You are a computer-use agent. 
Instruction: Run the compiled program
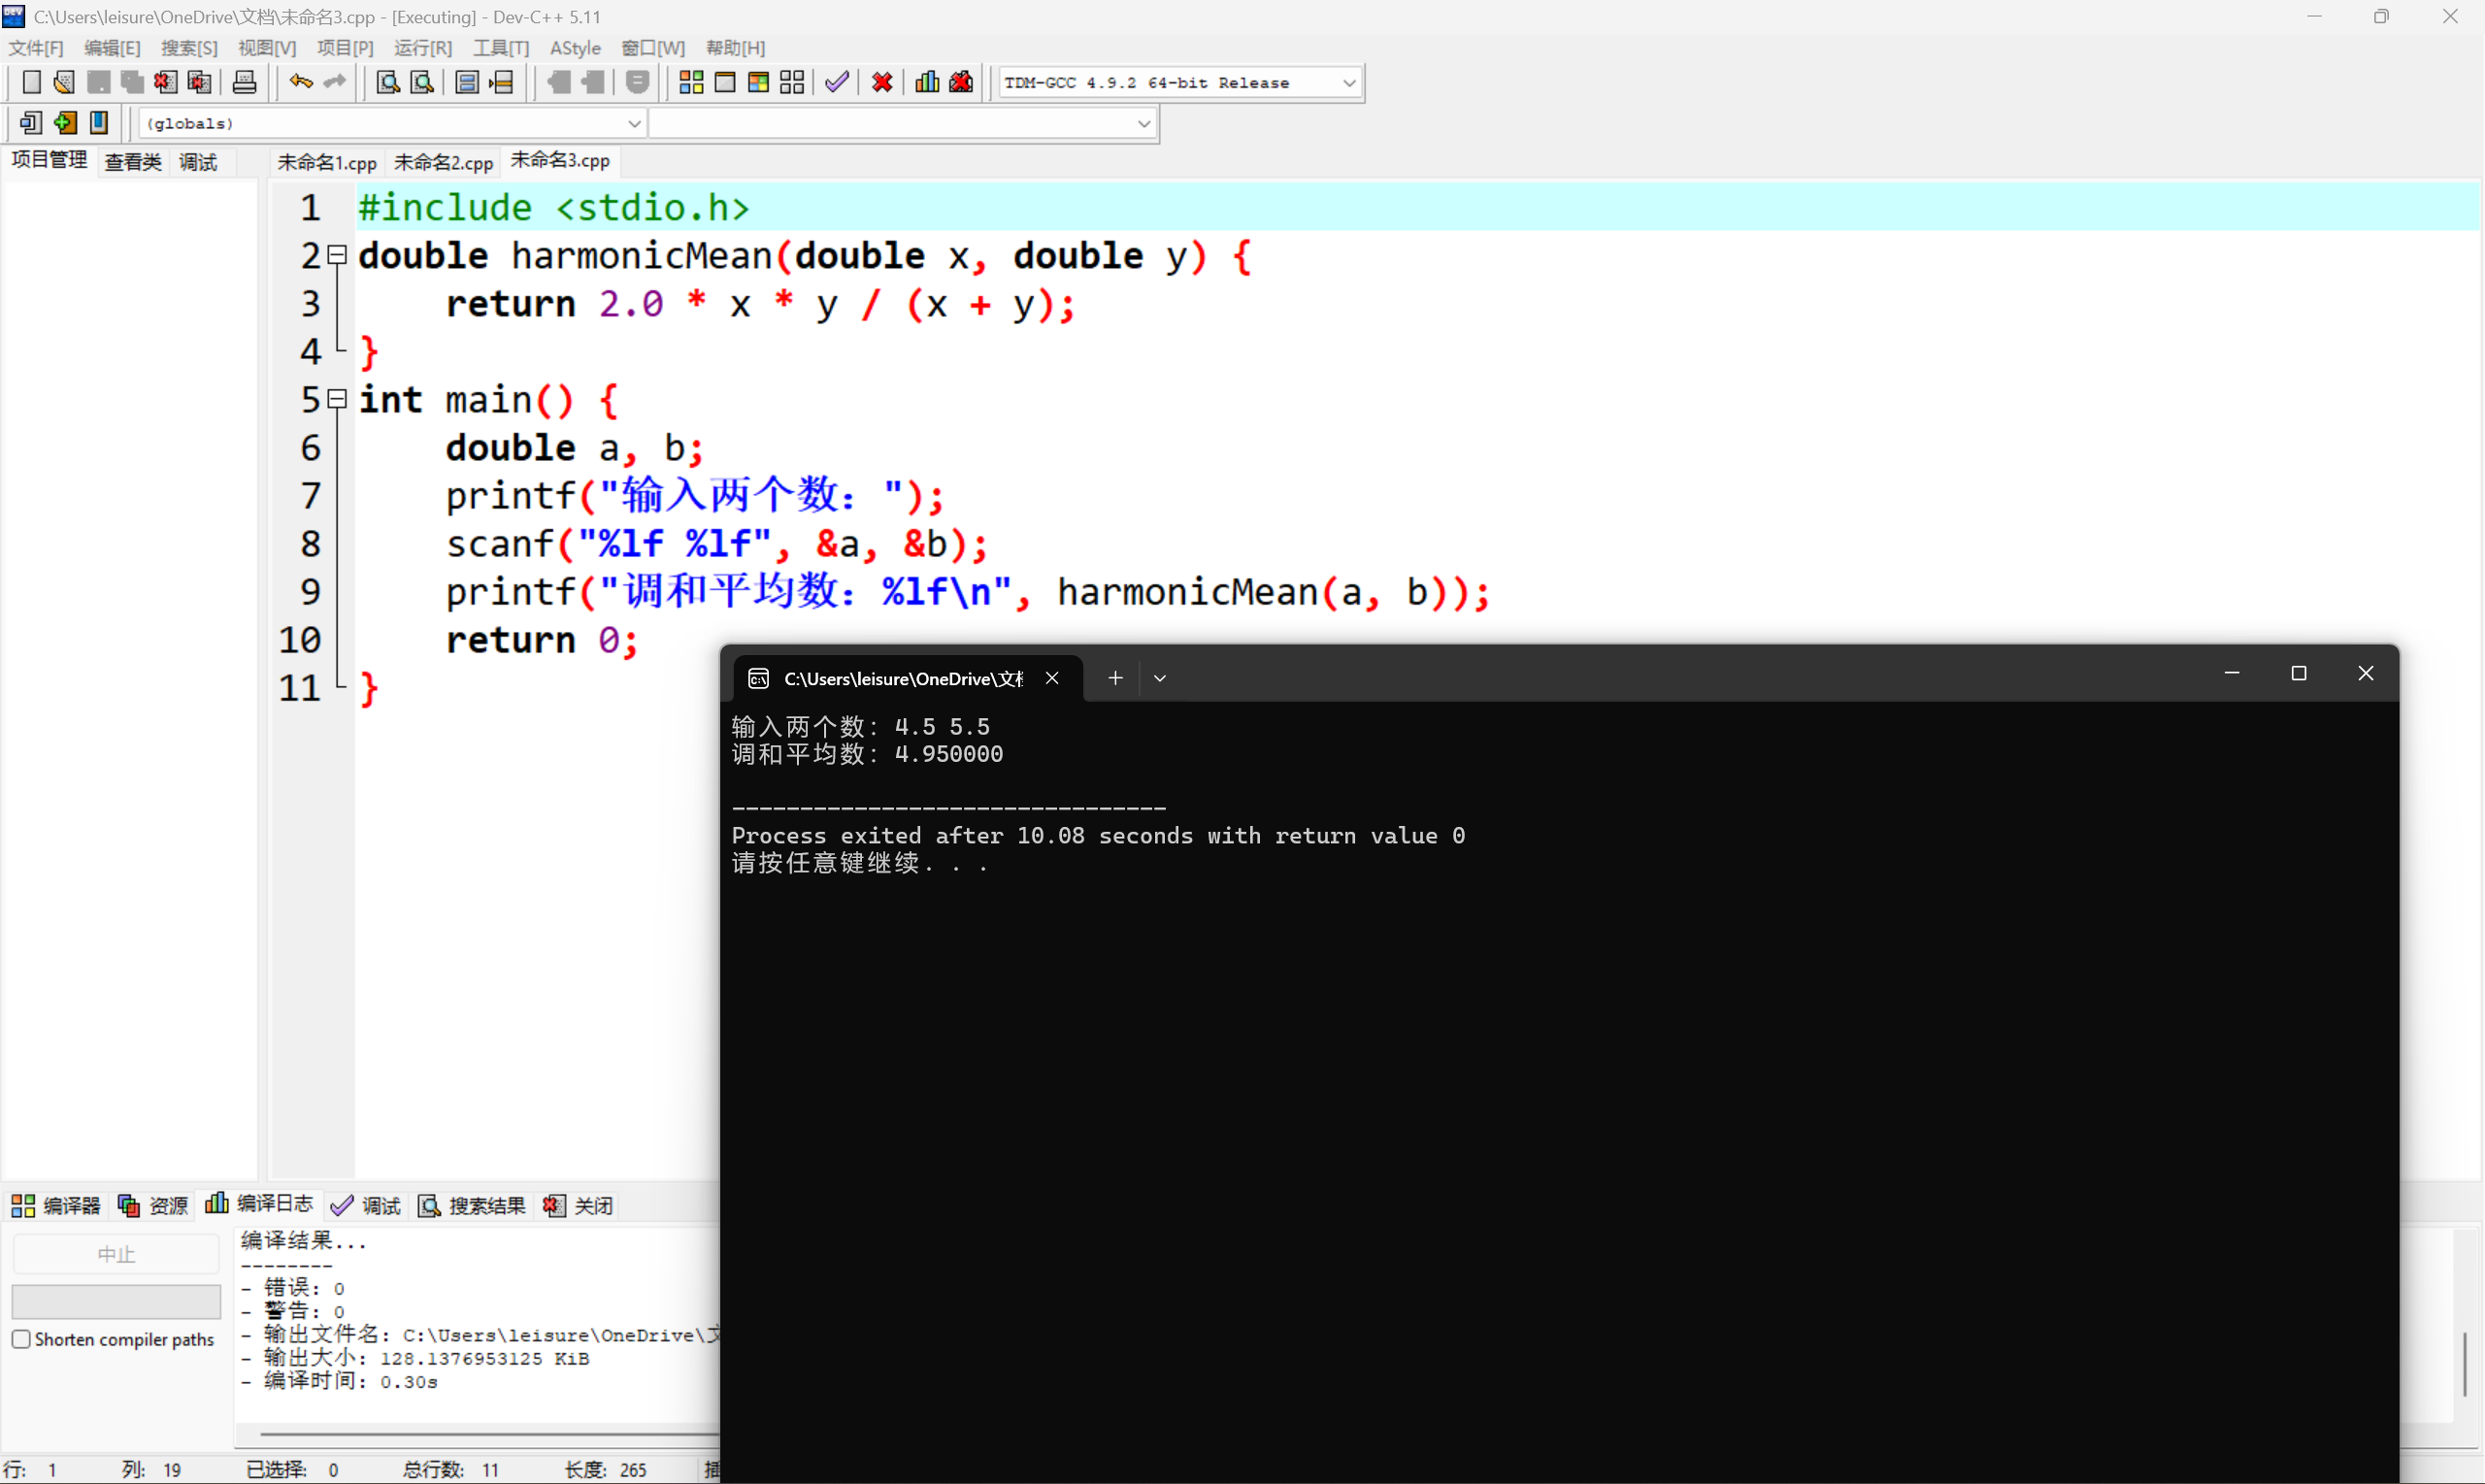pos(725,82)
